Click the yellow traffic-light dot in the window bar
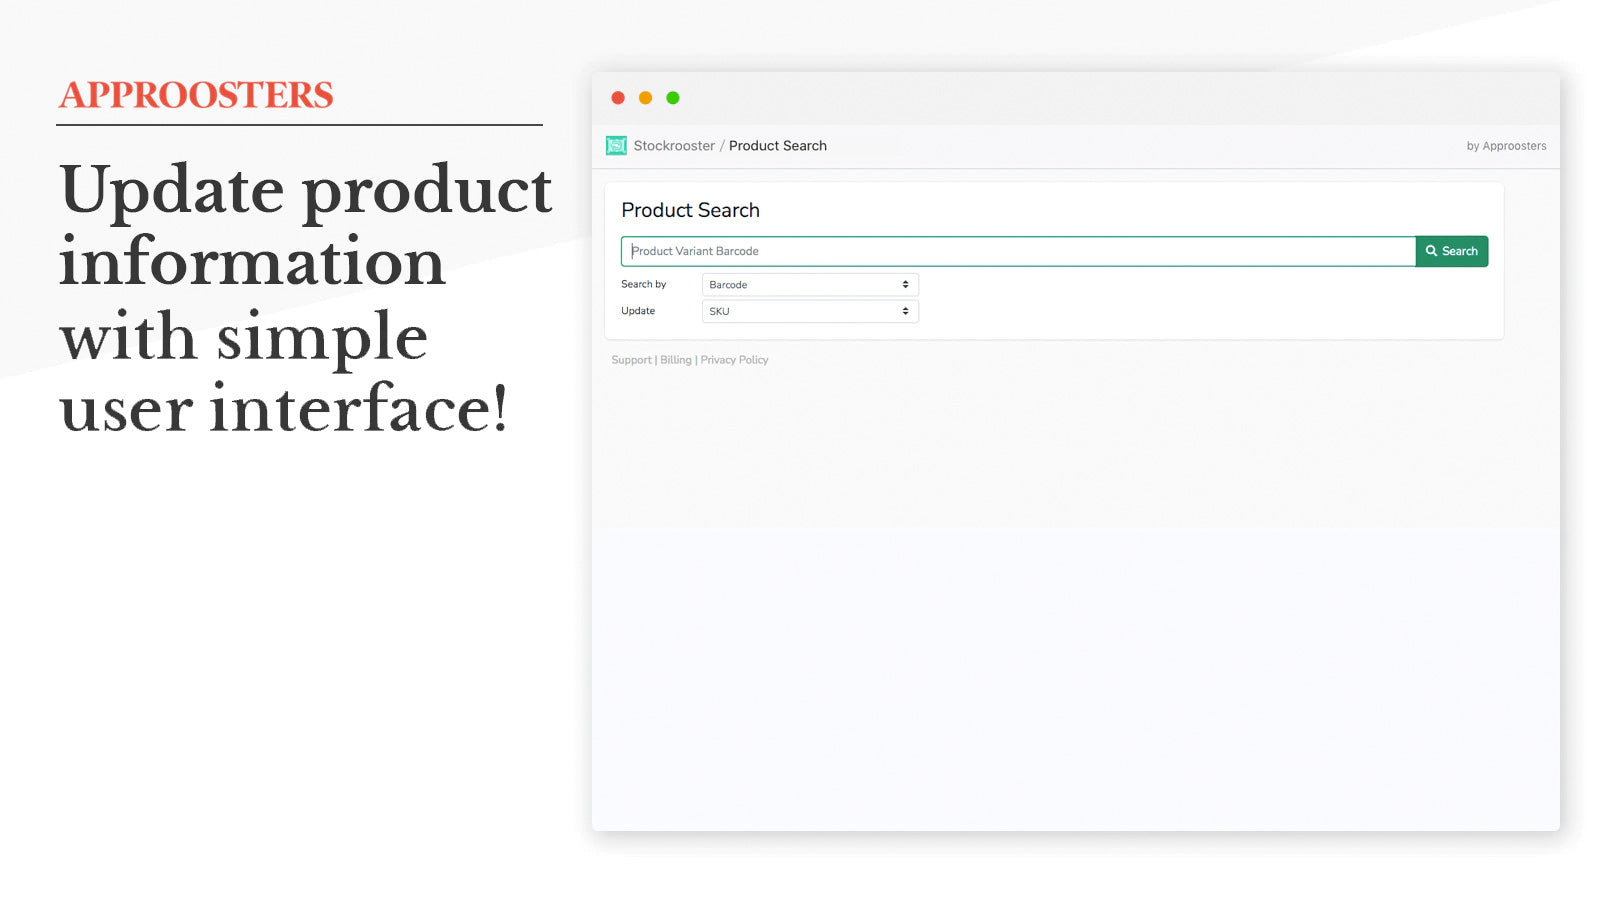Screen dimensions: 1600x900 coord(646,98)
